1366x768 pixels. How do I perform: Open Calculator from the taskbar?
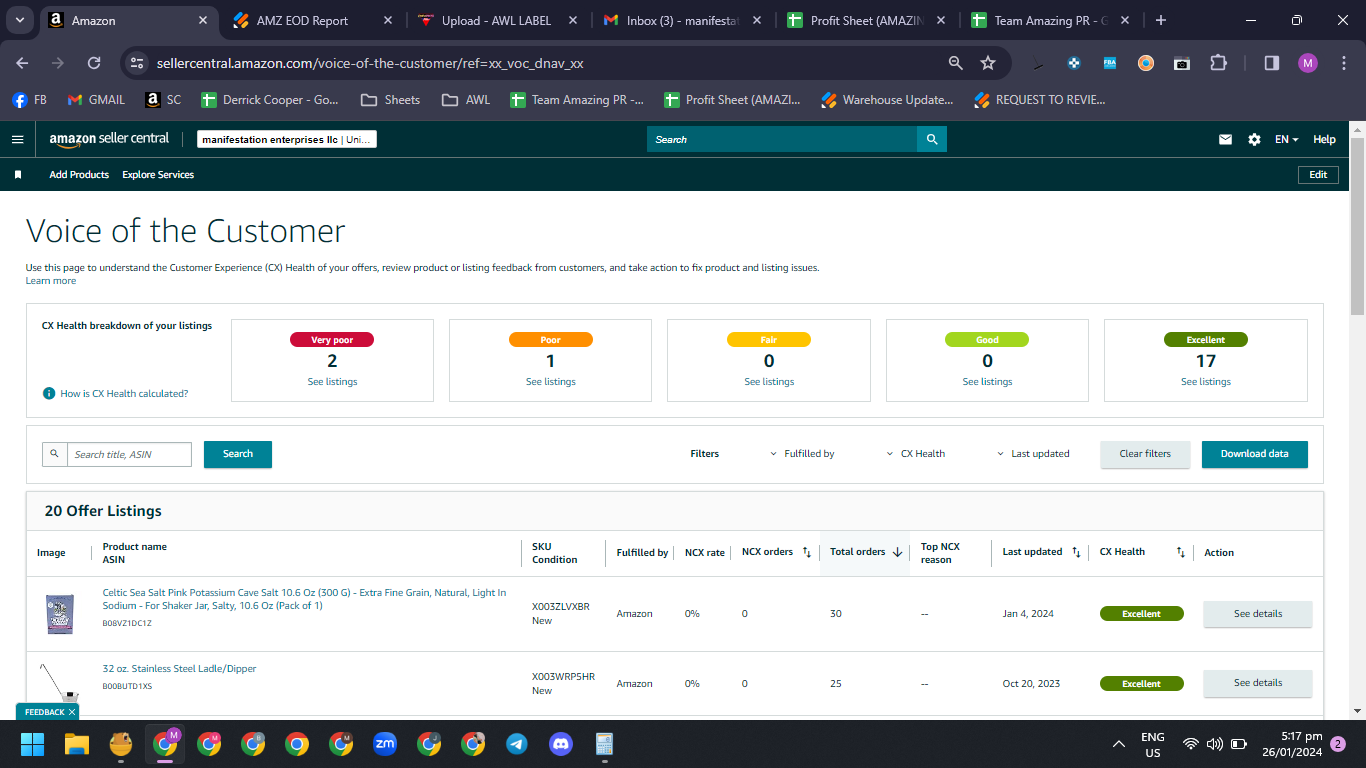604,744
